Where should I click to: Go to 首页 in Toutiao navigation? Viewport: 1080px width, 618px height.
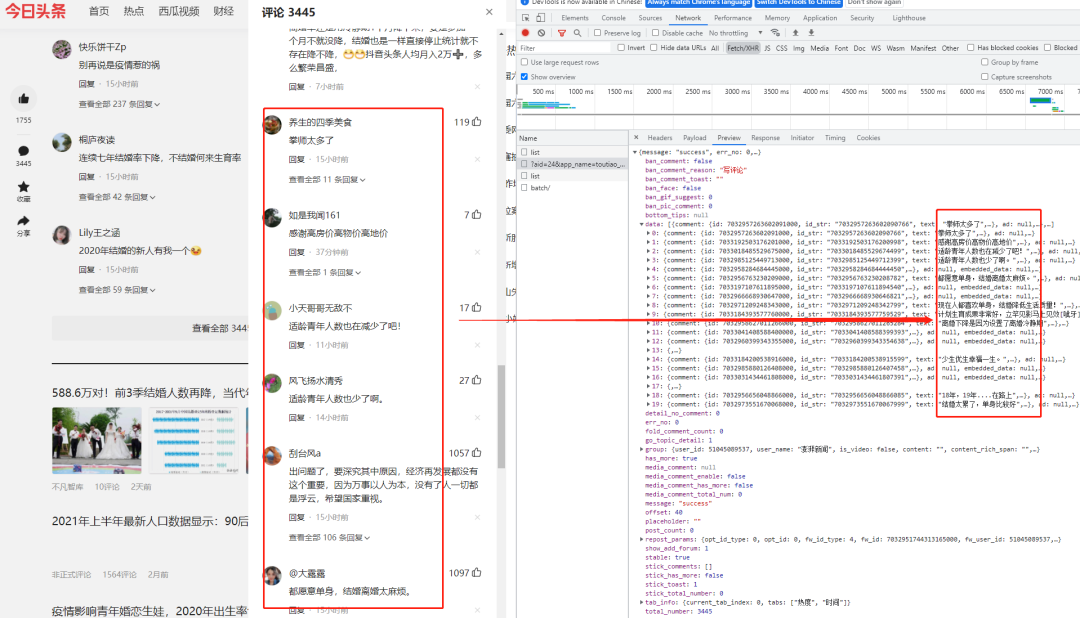click(x=99, y=11)
